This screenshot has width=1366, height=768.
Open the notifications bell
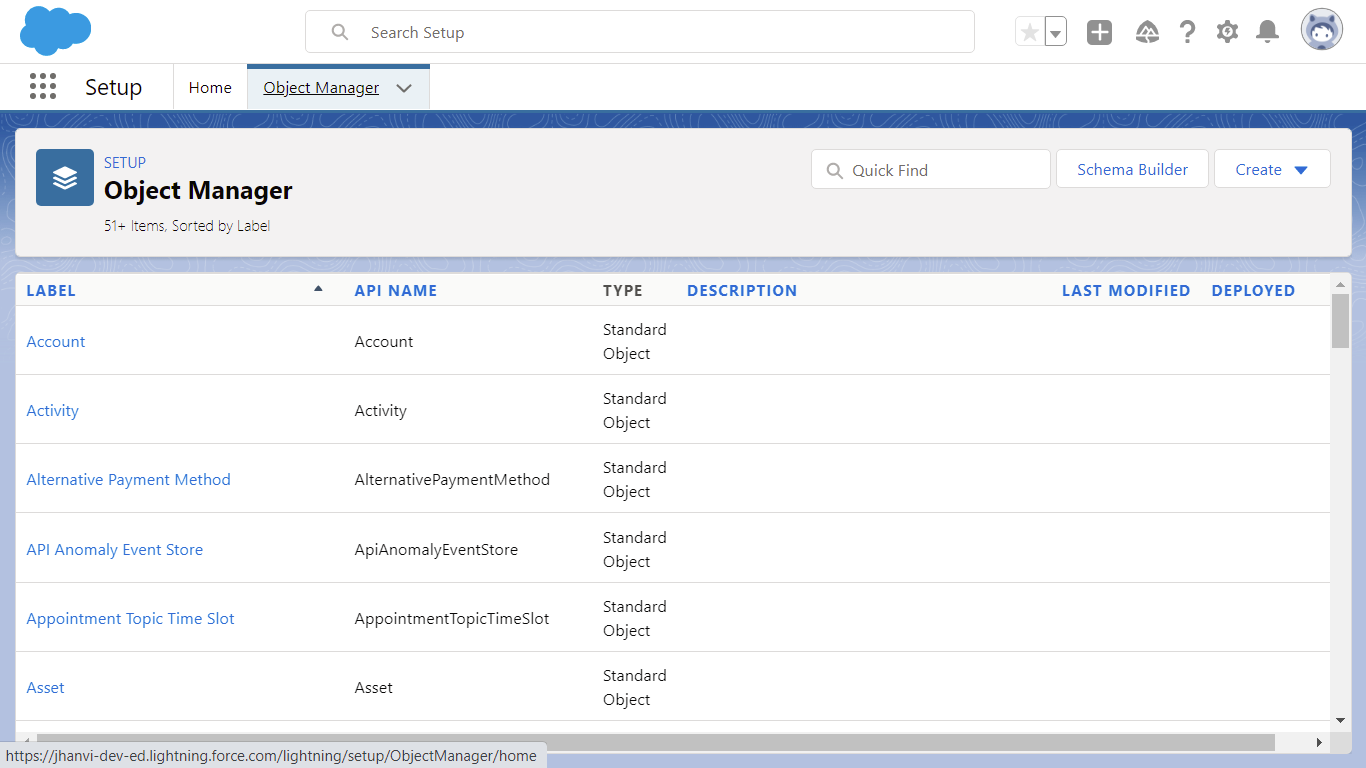(1267, 32)
